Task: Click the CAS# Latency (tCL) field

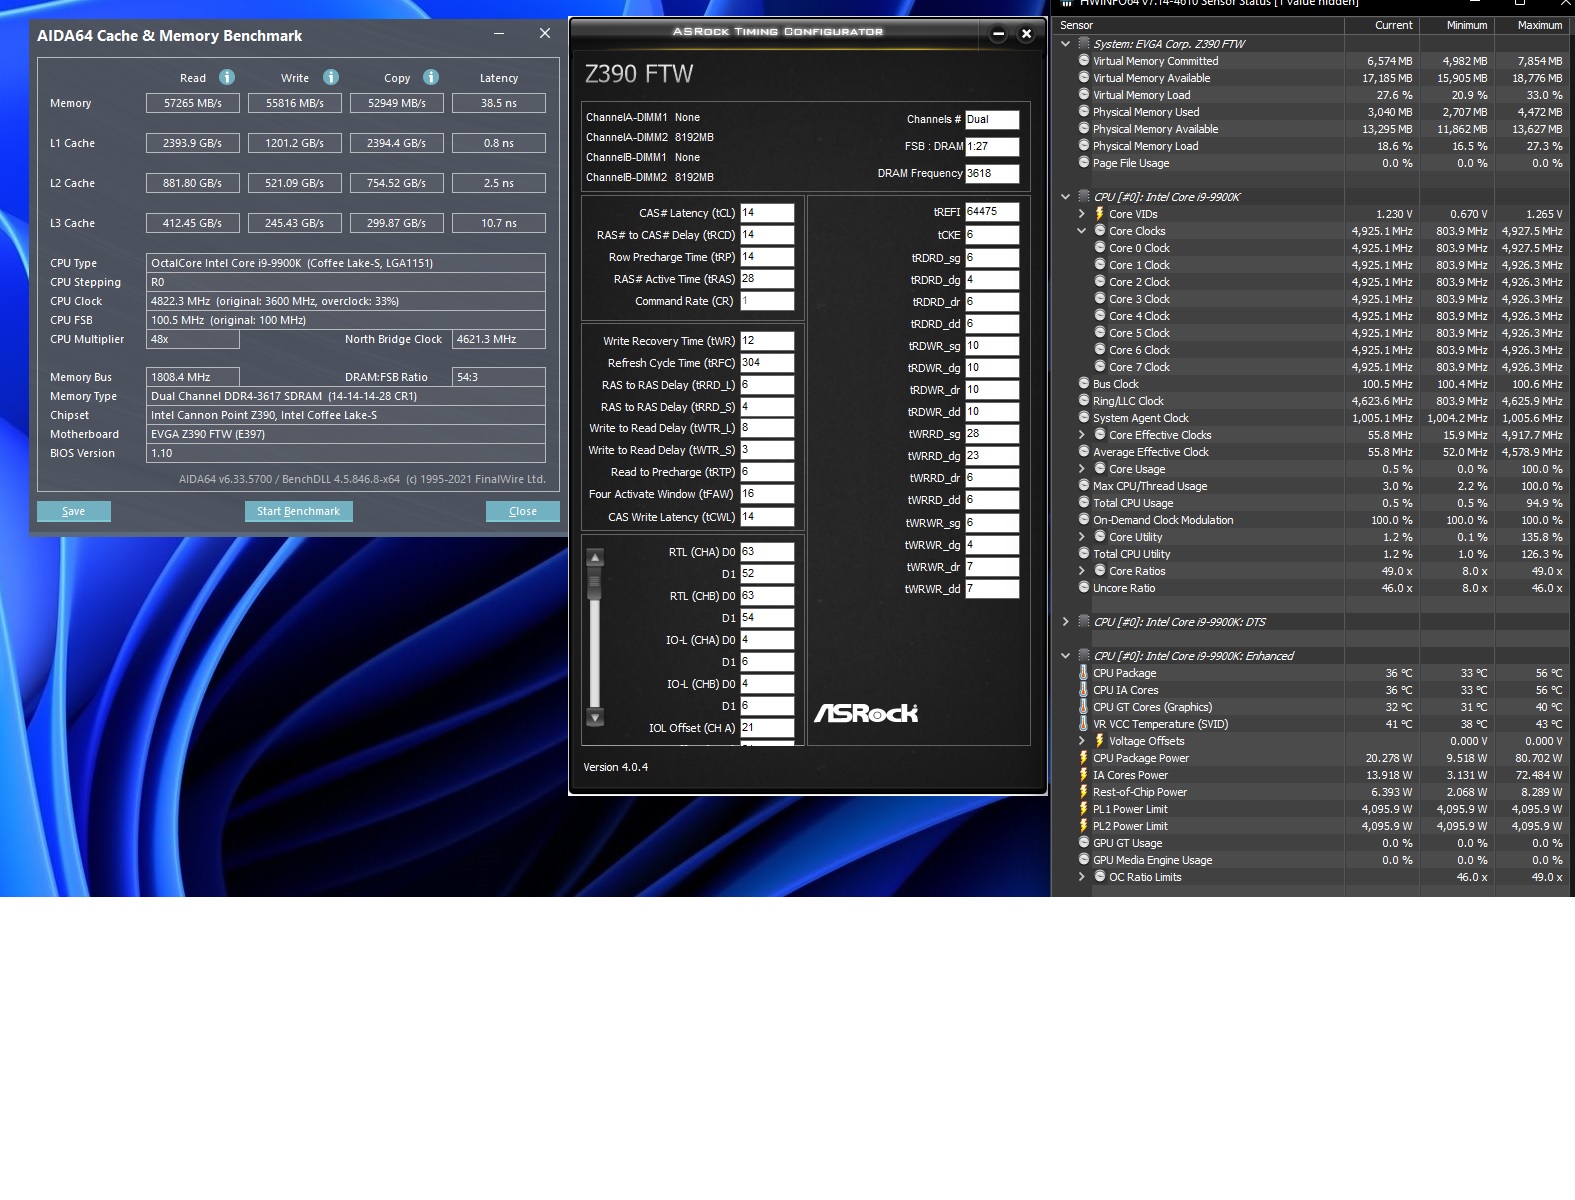Action: 767,213
